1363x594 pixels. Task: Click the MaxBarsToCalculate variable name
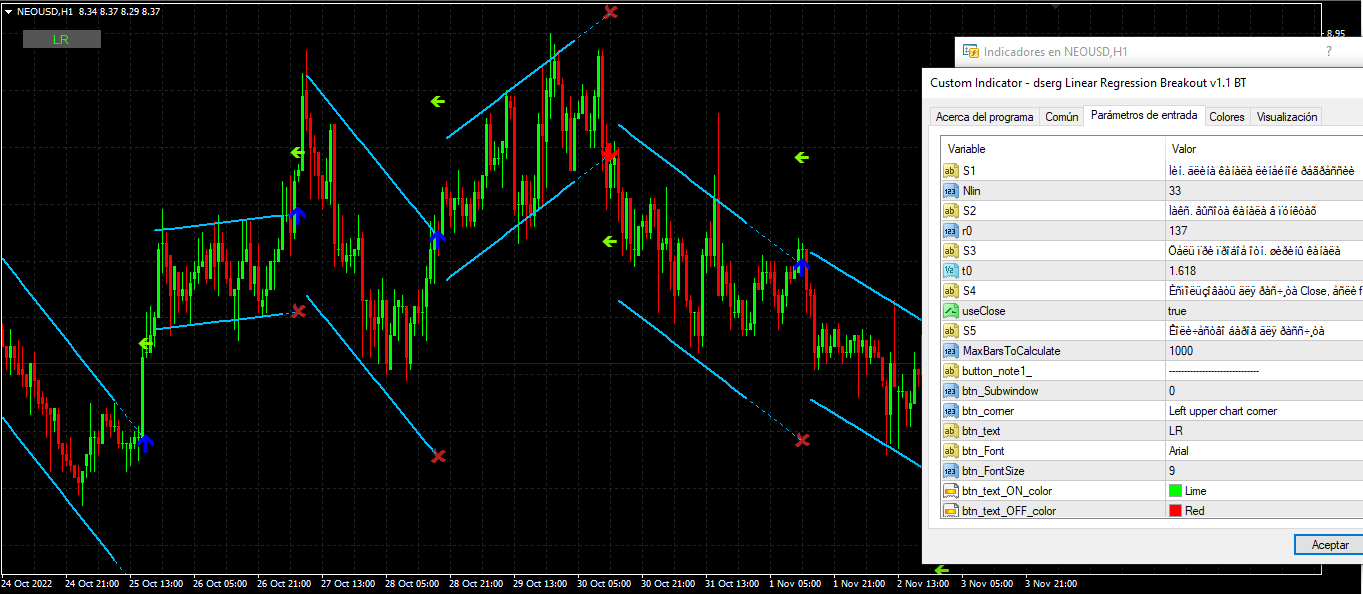1011,351
